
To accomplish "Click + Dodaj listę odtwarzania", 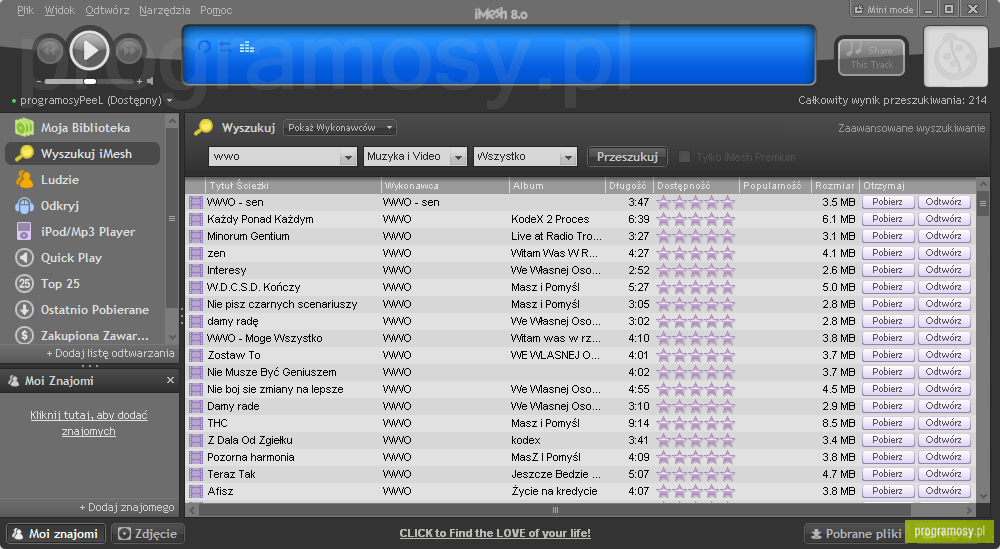I will coord(110,353).
